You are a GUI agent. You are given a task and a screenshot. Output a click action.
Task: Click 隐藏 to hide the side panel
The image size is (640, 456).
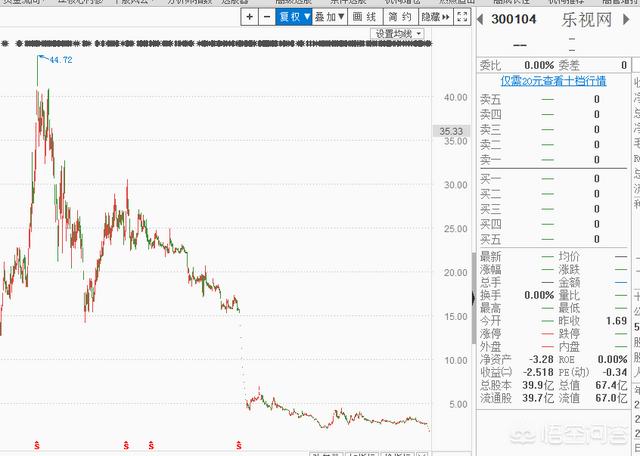(435, 17)
